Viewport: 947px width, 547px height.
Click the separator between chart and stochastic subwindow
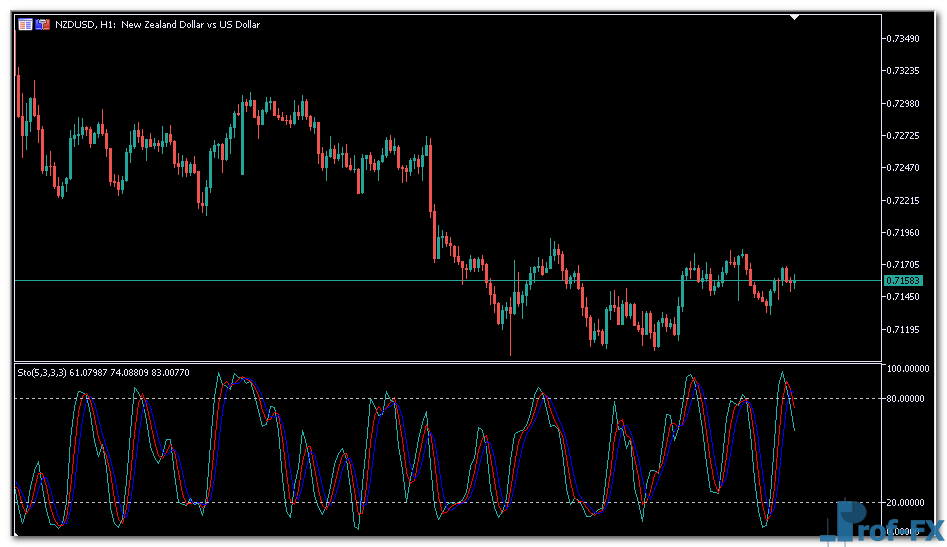[x=450, y=362]
